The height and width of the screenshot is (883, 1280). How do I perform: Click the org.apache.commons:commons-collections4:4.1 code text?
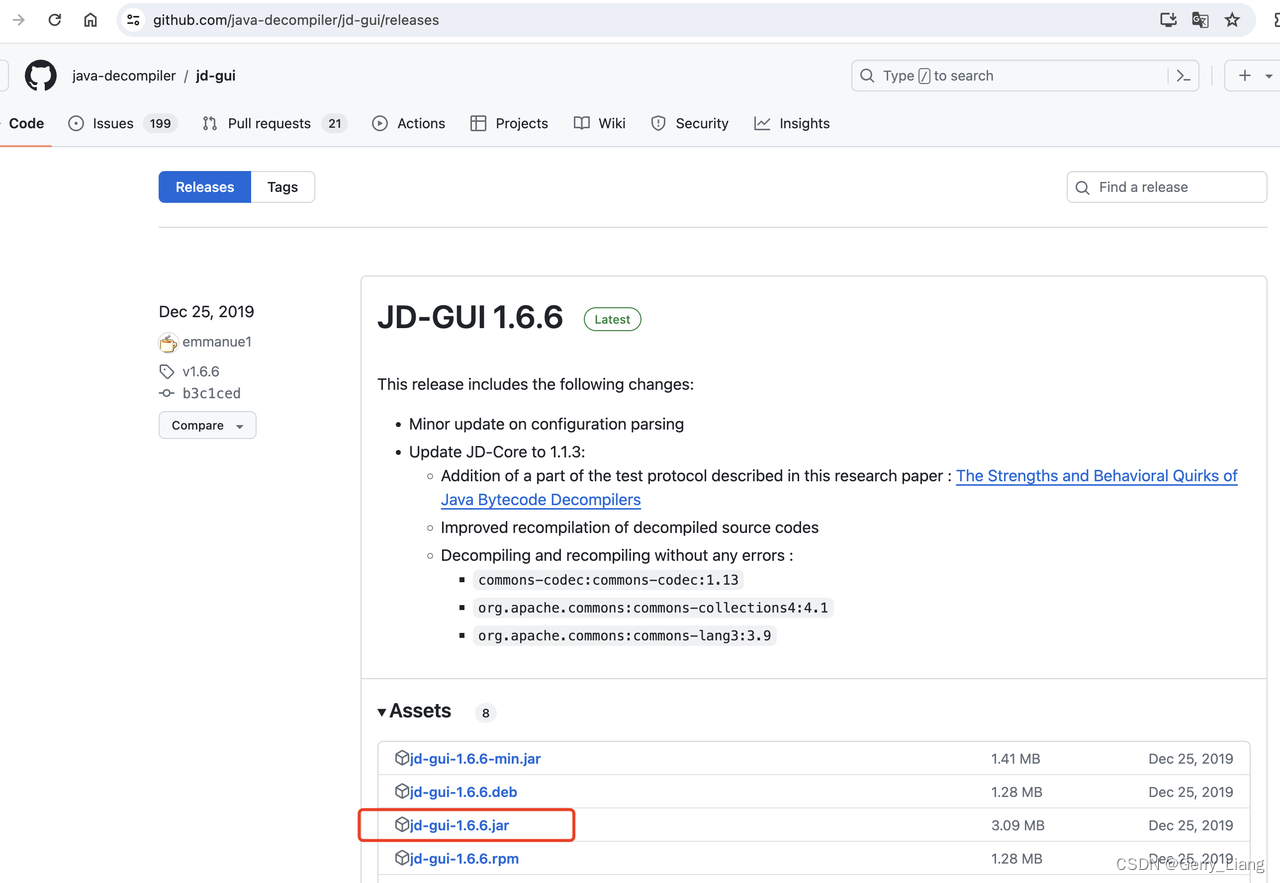pos(653,608)
